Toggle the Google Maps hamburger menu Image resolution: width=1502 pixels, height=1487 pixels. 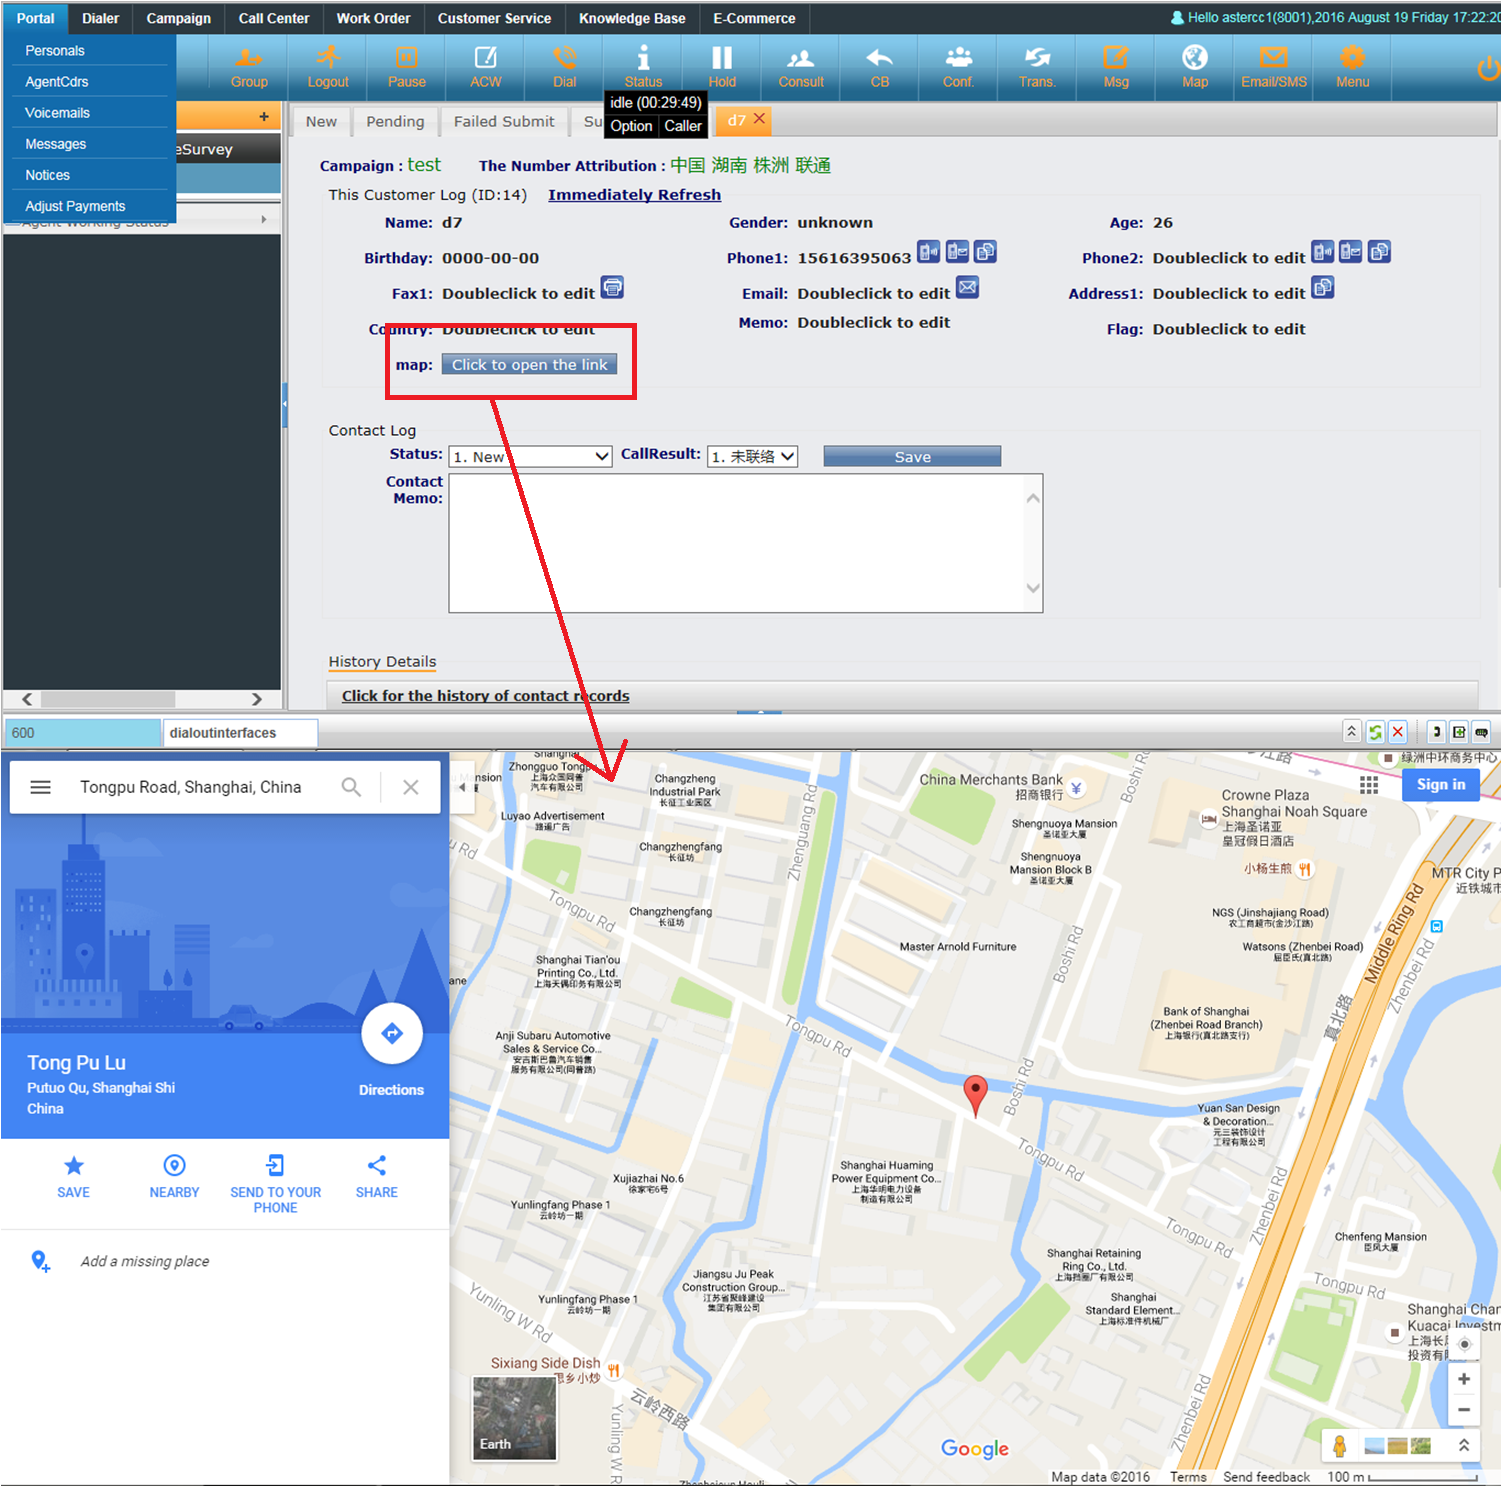(x=41, y=787)
